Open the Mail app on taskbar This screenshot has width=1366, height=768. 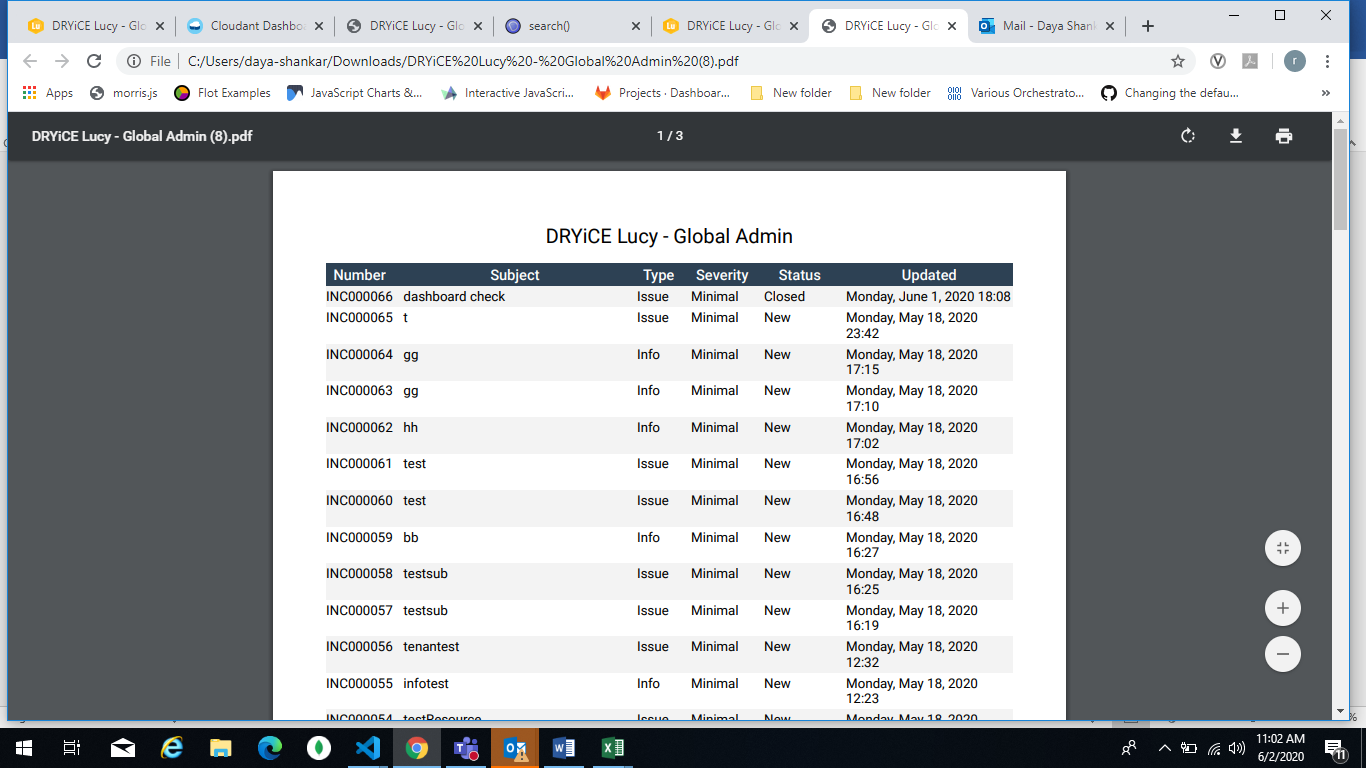tap(123, 748)
